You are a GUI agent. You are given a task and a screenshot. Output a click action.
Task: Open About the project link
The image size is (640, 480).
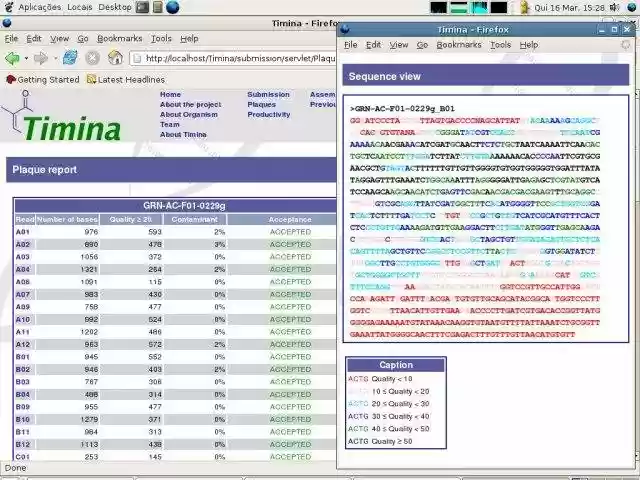(190, 104)
